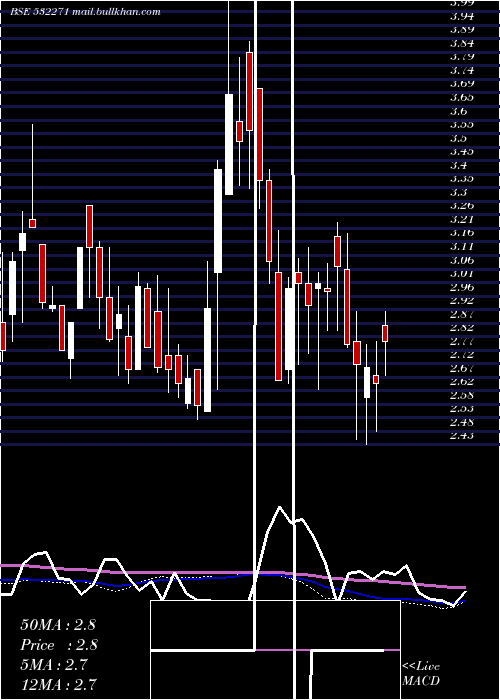
Task: Click the 3.69 axis value
Action: pyautogui.click(x=462, y=84)
